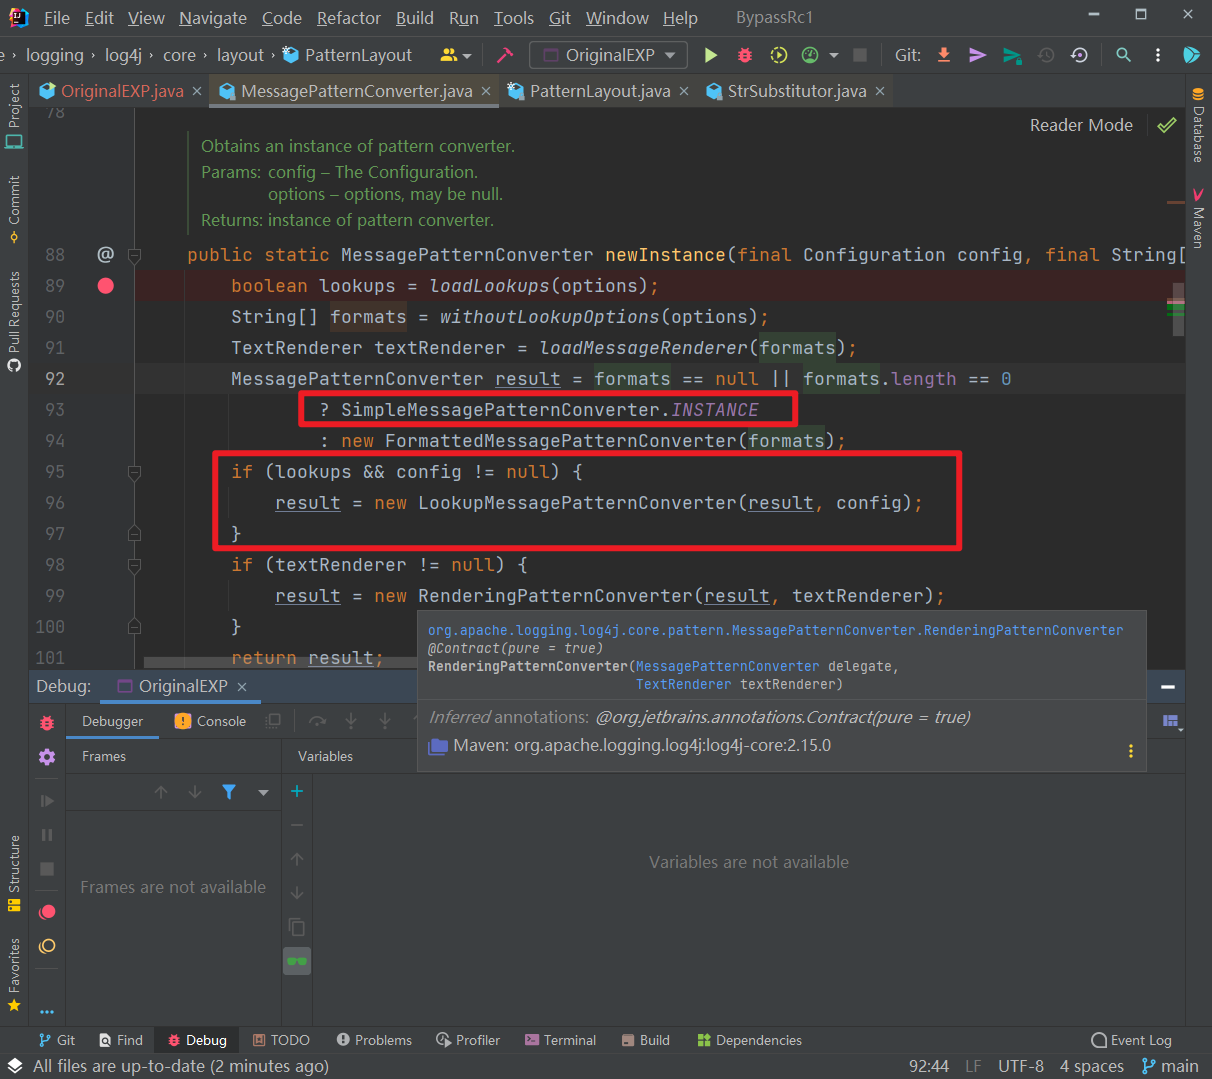1212x1079 pixels.
Task: Collapse the method fold marker at line 88
Action: (x=134, y=255)
